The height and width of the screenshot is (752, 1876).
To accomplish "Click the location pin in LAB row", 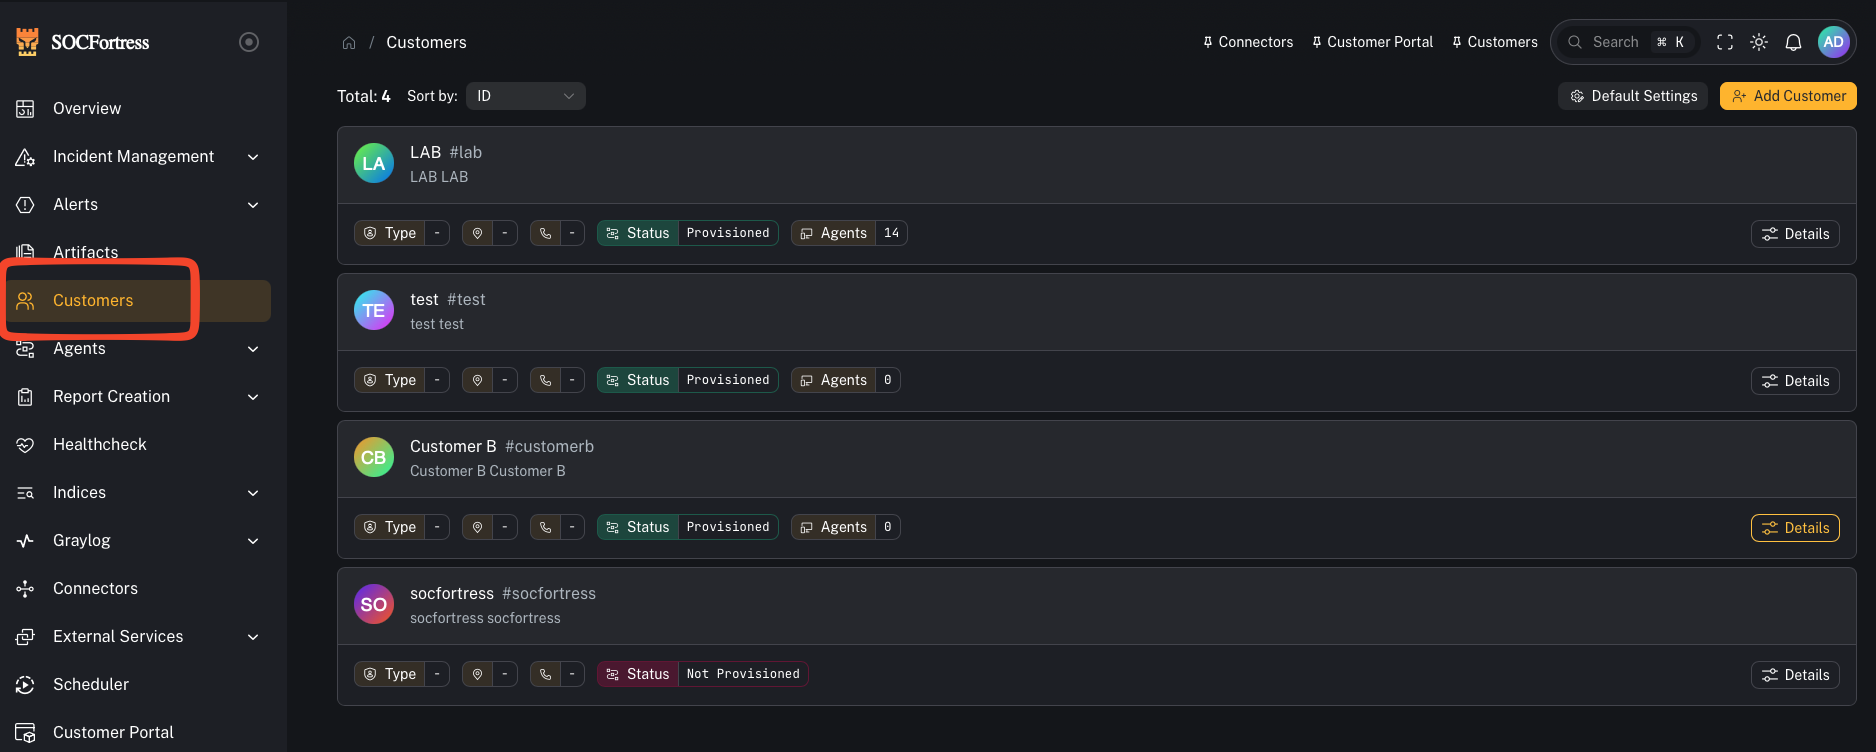I will coord(477,233).
